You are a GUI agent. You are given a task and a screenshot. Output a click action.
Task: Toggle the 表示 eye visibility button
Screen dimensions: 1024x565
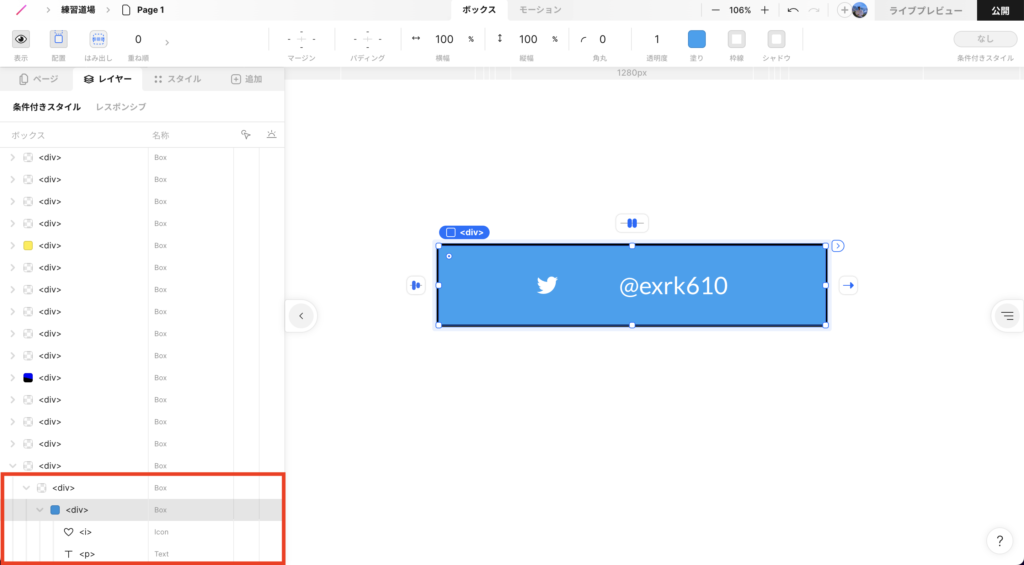[21, 39]
